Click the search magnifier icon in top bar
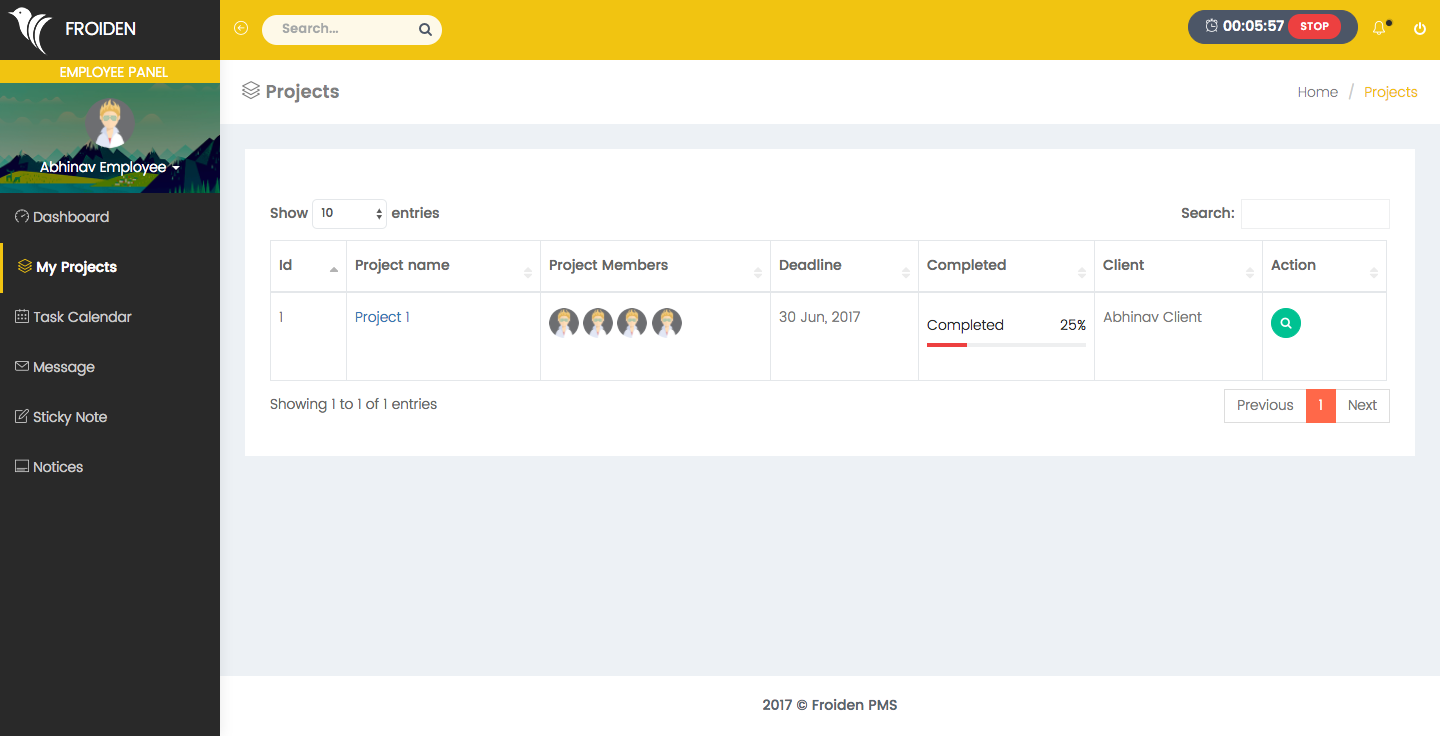Image resolution: width=1440 pixels, height=736 pixels. pyautogui.click(x=425, y=29)
